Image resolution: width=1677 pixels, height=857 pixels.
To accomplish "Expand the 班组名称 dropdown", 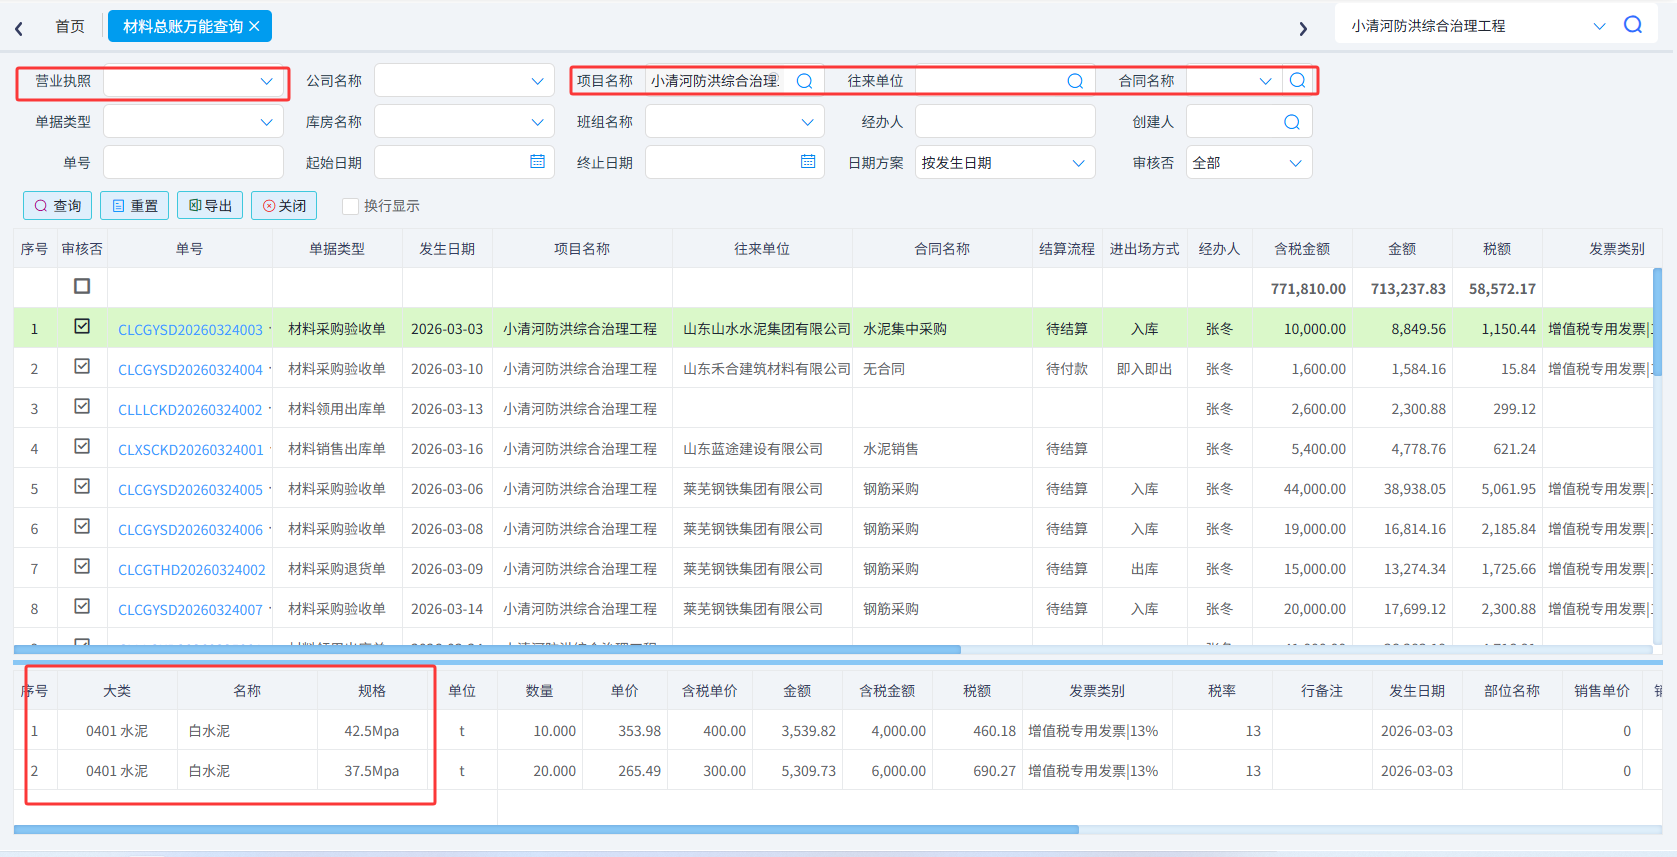I will click(807, 122).
